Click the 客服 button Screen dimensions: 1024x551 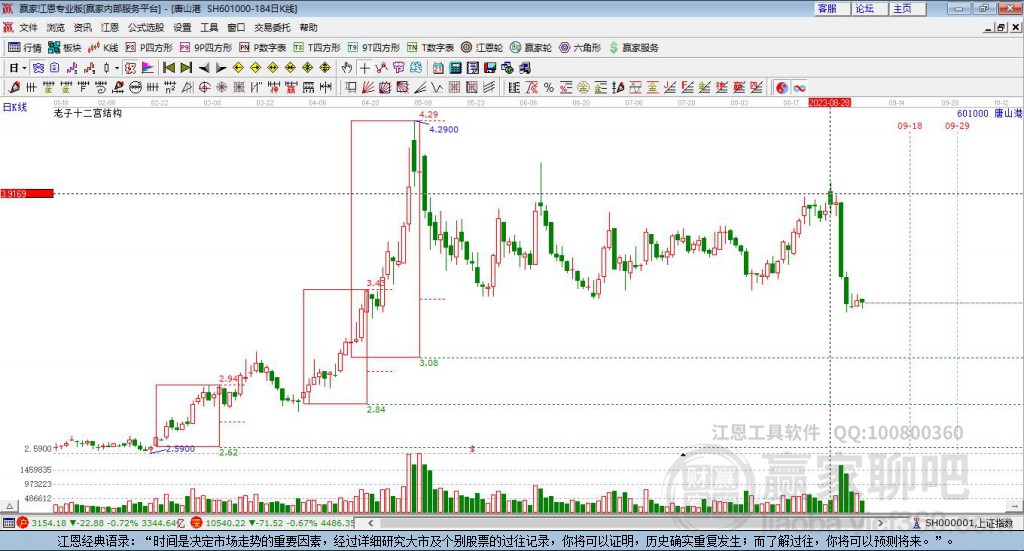(x=831, y=8)
